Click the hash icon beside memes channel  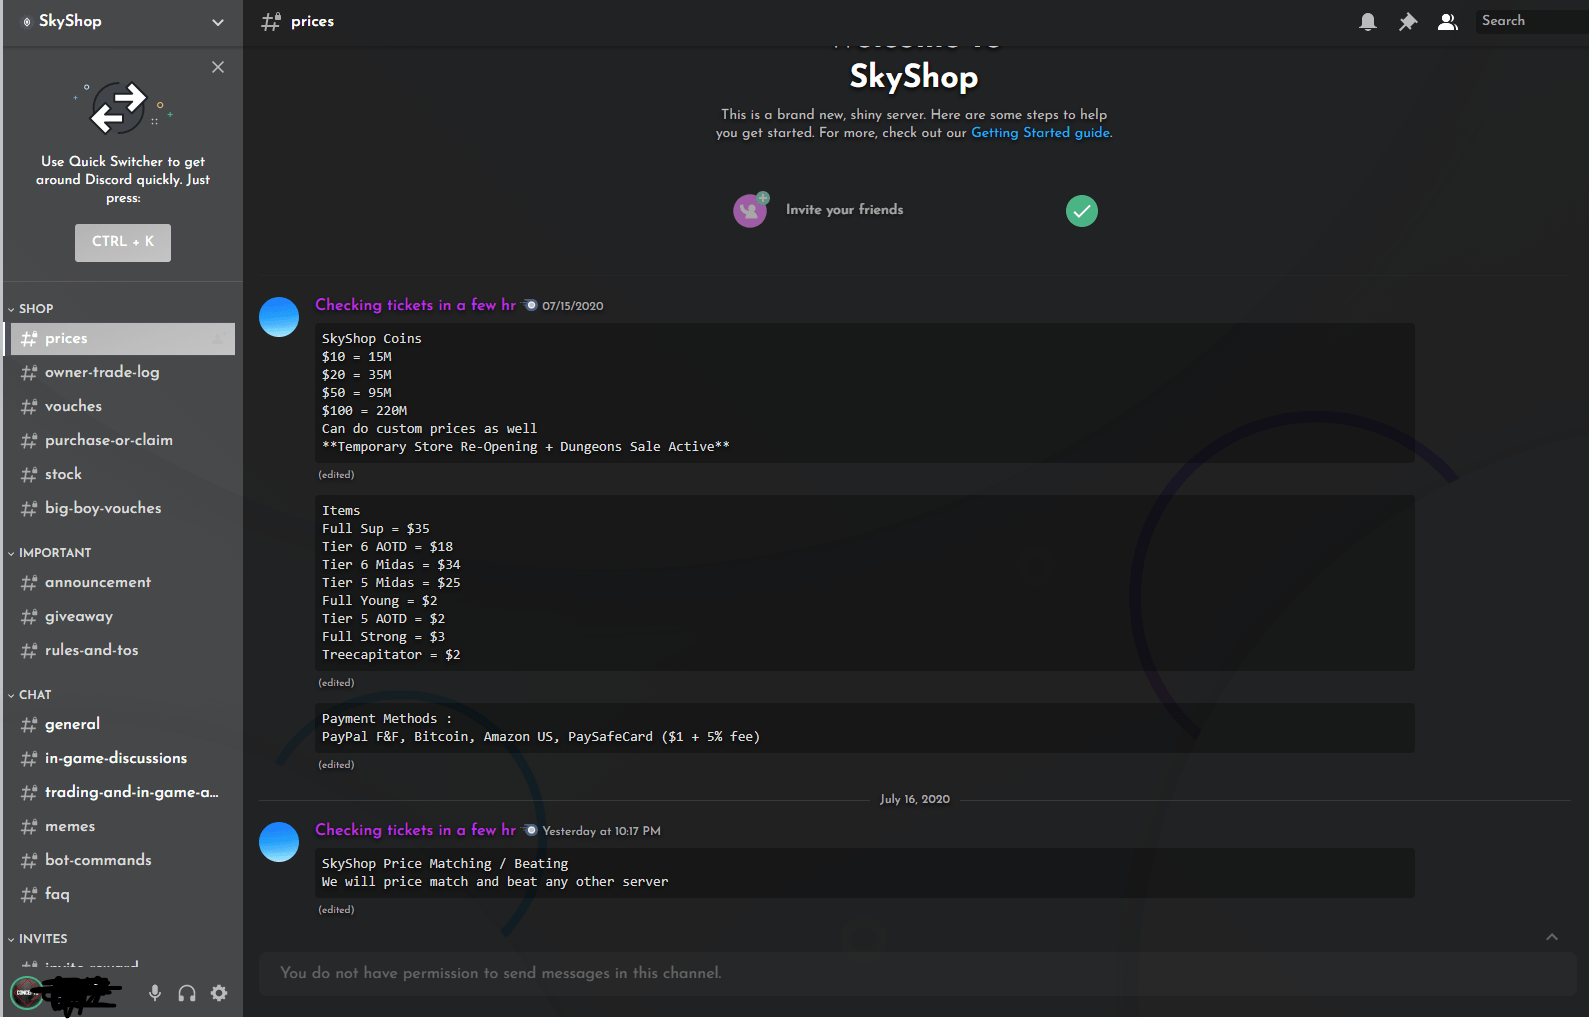point(29,827)
